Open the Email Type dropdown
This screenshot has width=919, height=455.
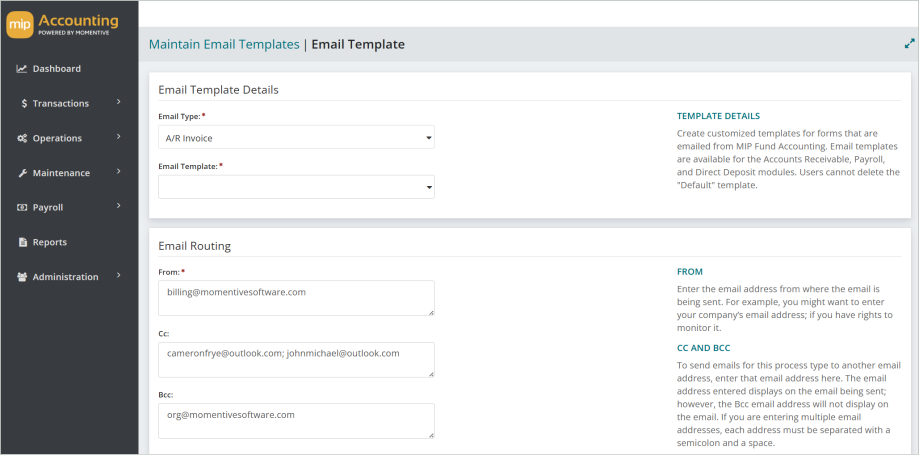point(297,137)
